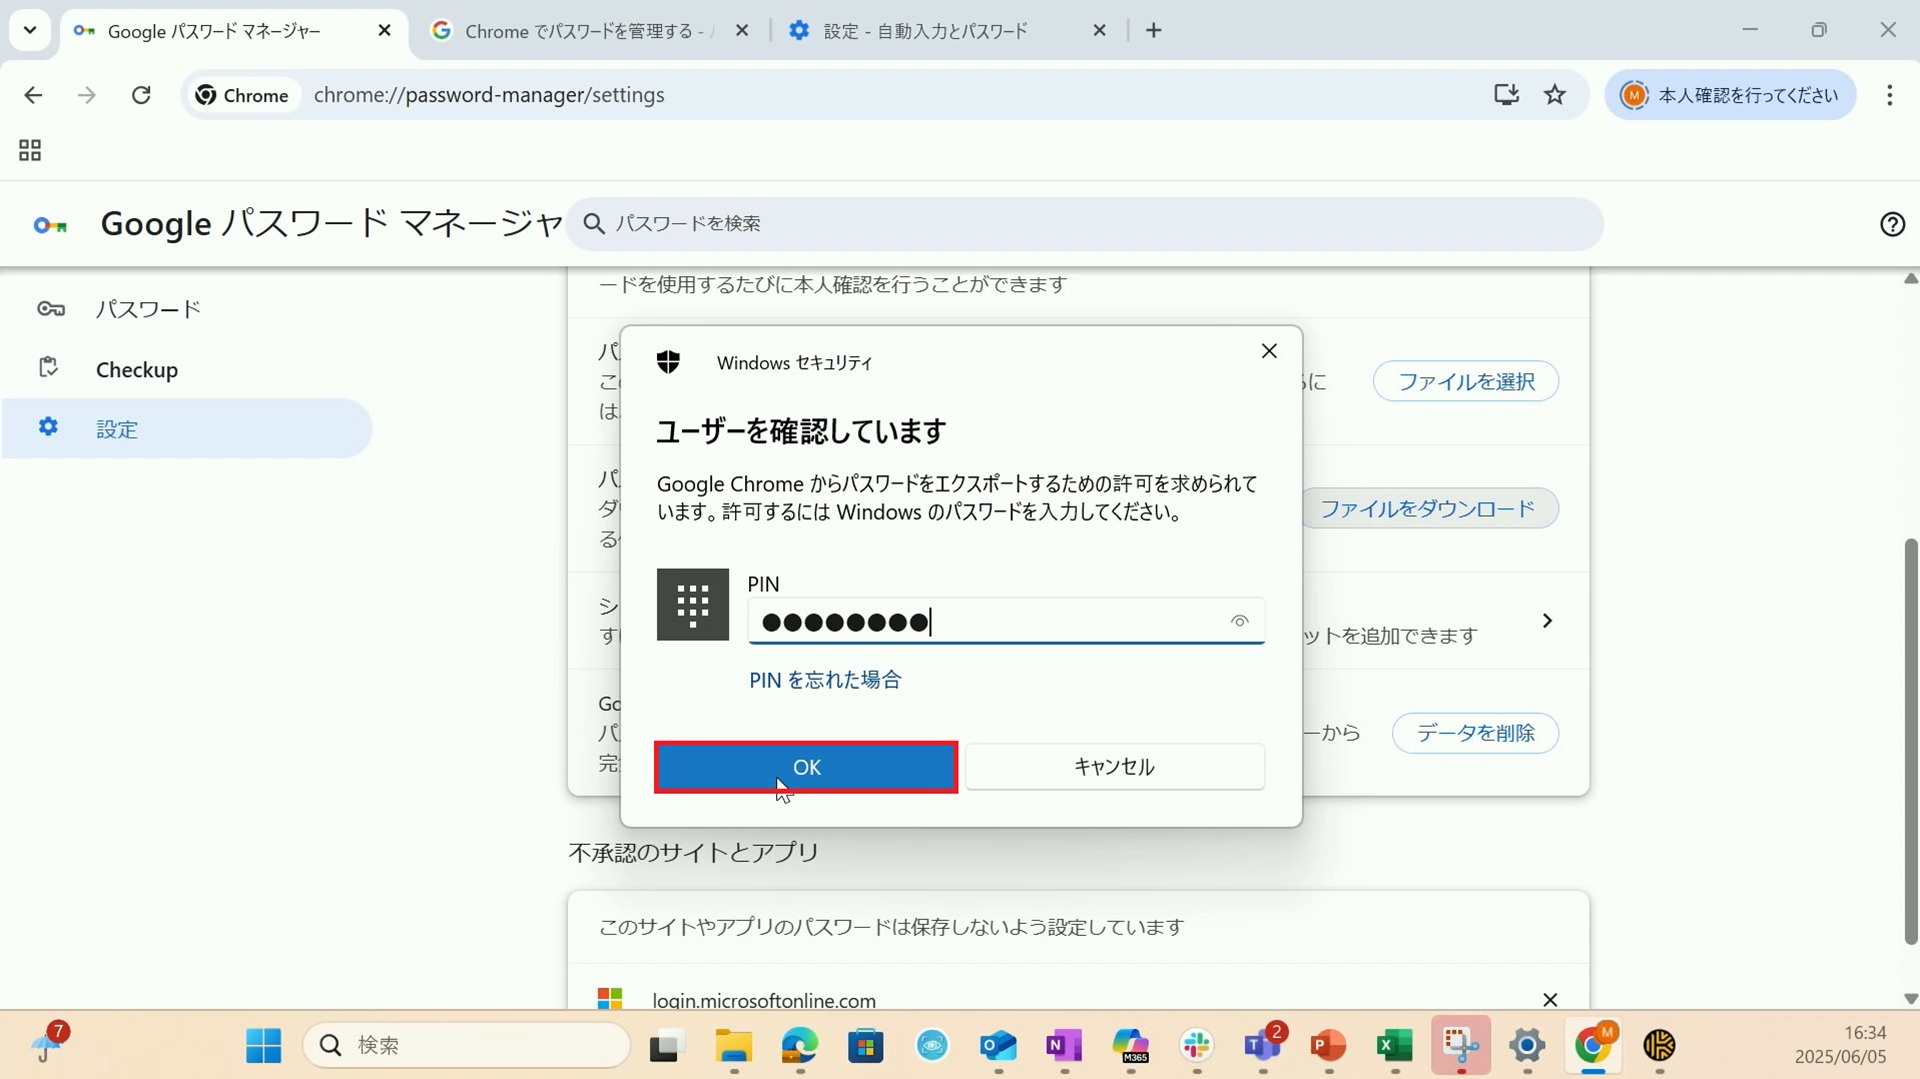1920x1079 pixels.
Task: Open the パスワード sidebar item
Action: 148,309
